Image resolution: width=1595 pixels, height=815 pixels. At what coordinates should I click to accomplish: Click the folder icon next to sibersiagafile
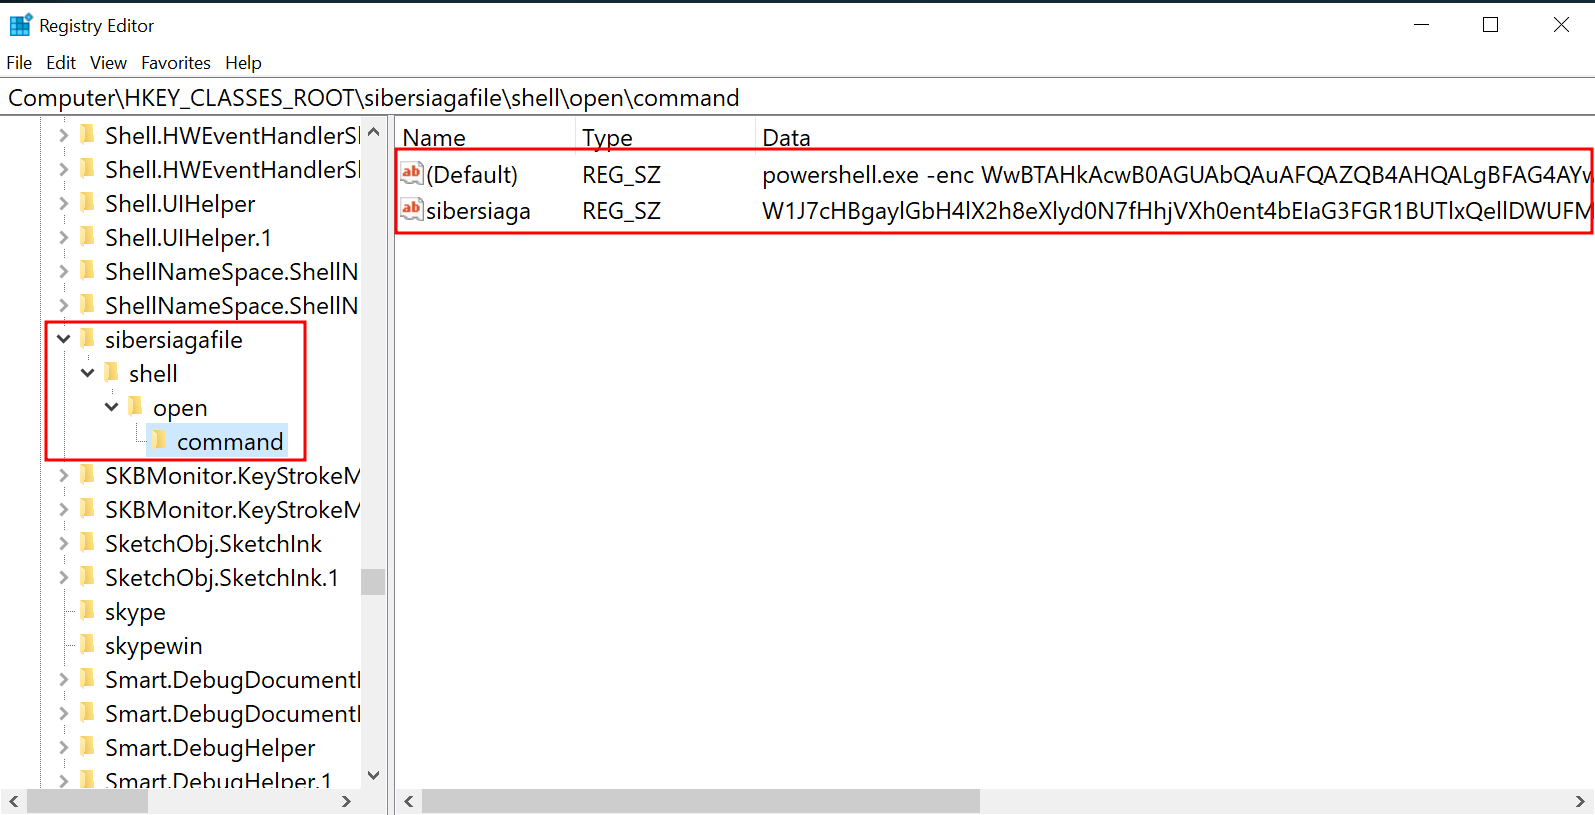click(87, 338)
